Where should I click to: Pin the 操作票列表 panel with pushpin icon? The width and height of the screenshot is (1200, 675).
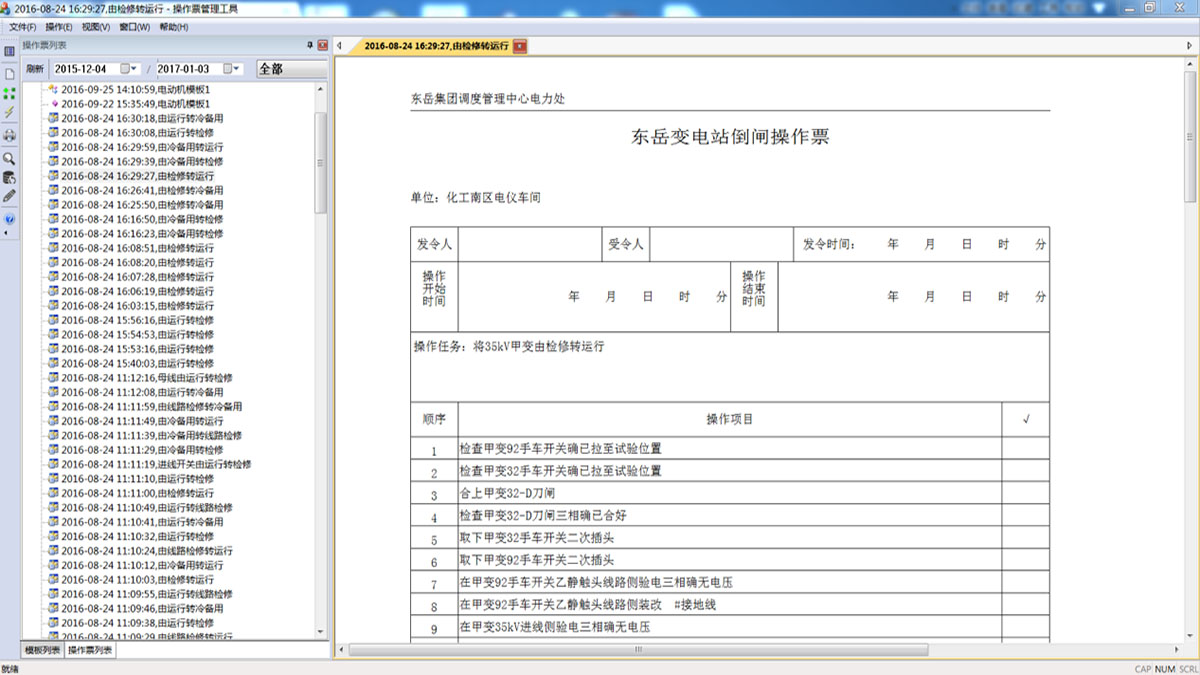(x=309, y=46)
